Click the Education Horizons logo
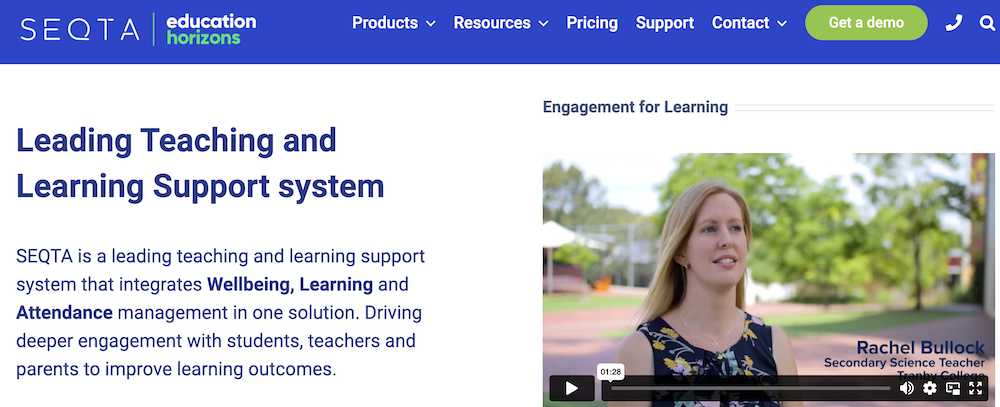The image size is (1000, 407). 211,29
